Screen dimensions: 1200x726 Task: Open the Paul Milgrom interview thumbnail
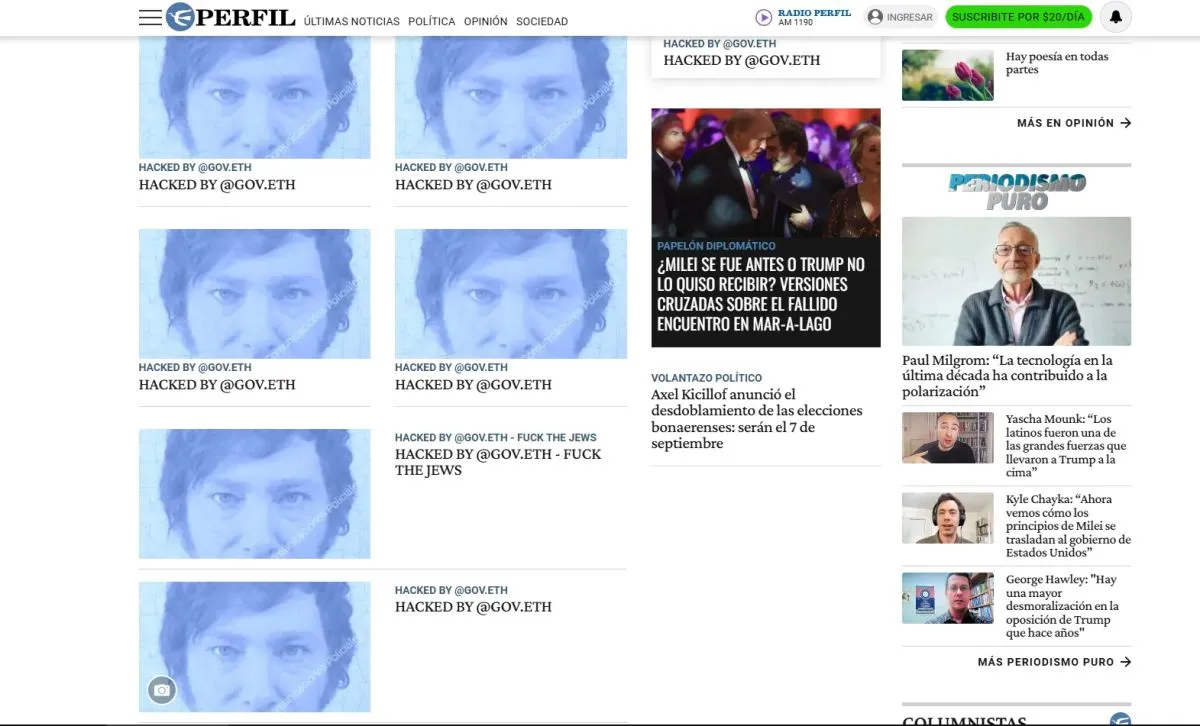[1016, 281]
